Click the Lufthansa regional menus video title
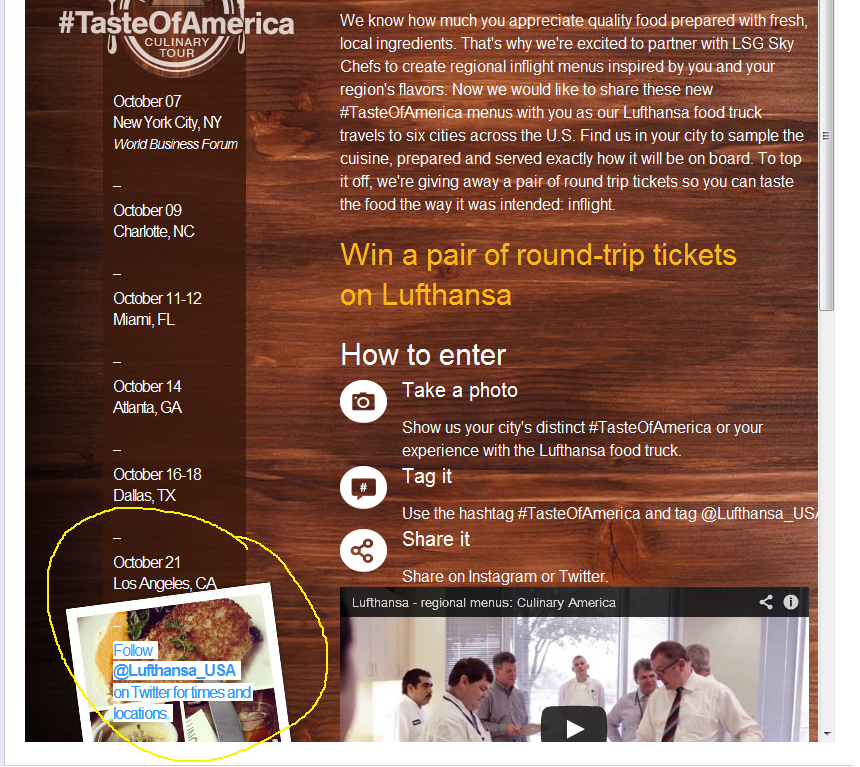This screenshot has width=860, height=767. pyautogui.click(x=483, y=602)
